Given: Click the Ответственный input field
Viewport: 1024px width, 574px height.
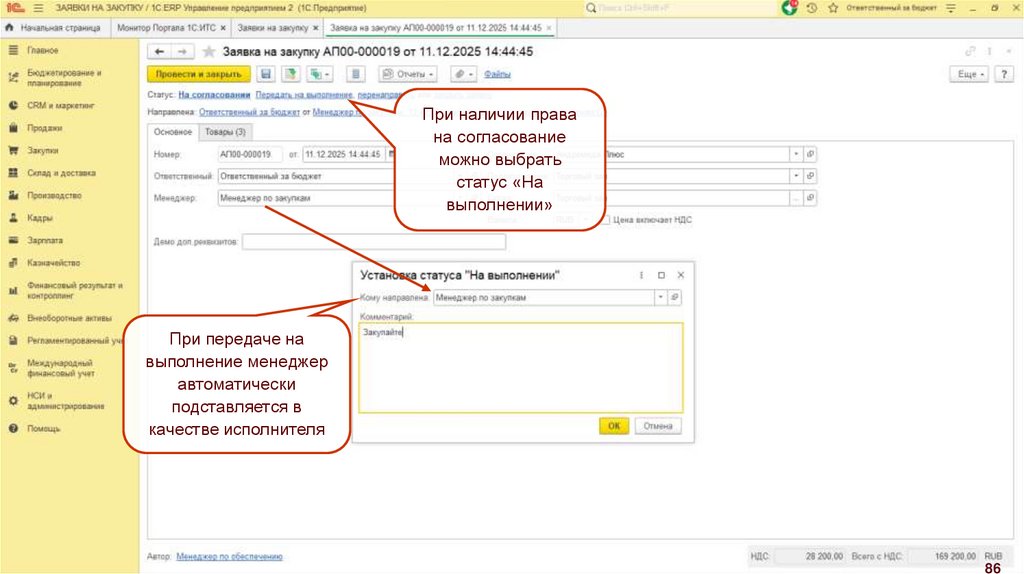Looking at the screenshot, I should point(305,176).
